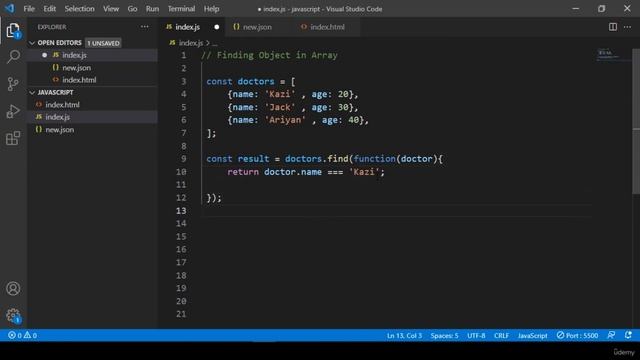Open the feedback icon in status bar
This screenshot has height=360, width=640.
pos(611,335)
